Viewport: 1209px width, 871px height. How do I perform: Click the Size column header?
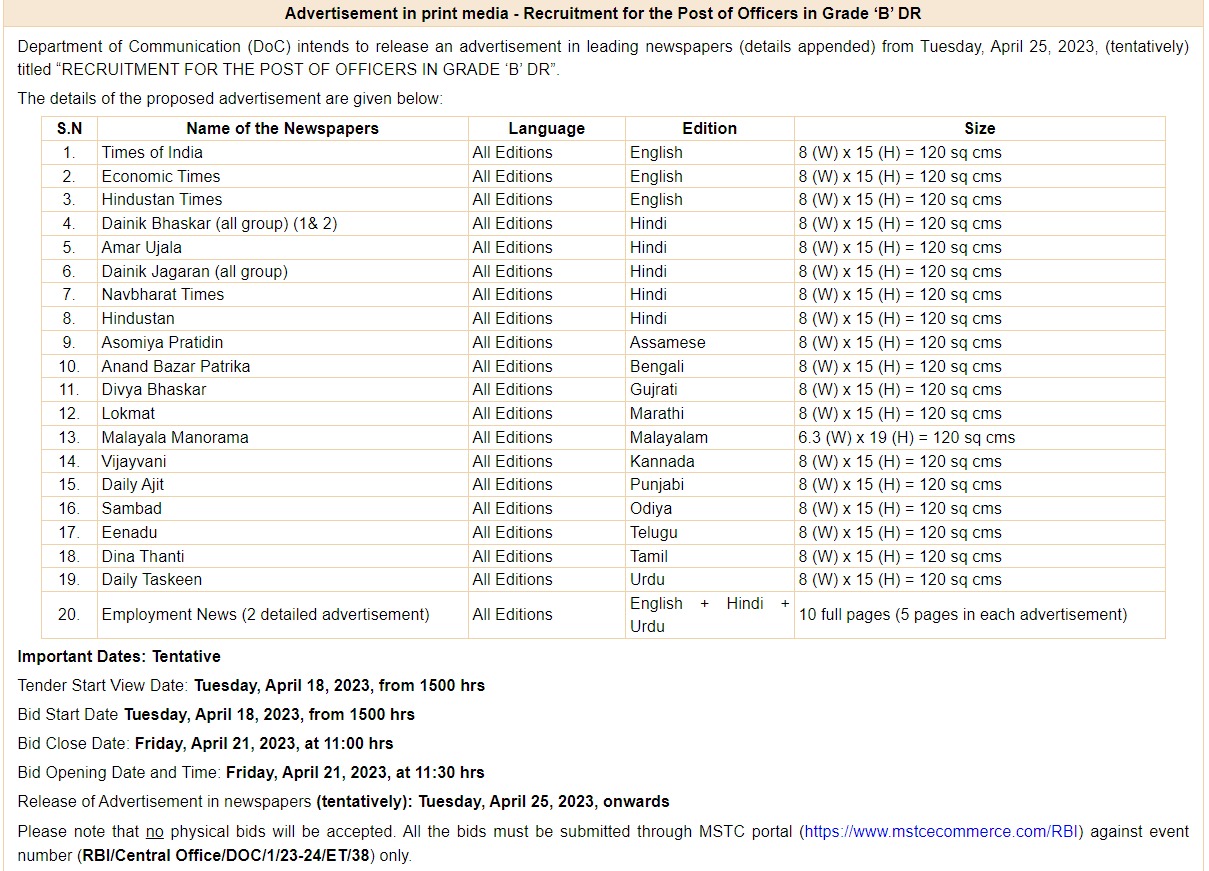coord(980,128)
